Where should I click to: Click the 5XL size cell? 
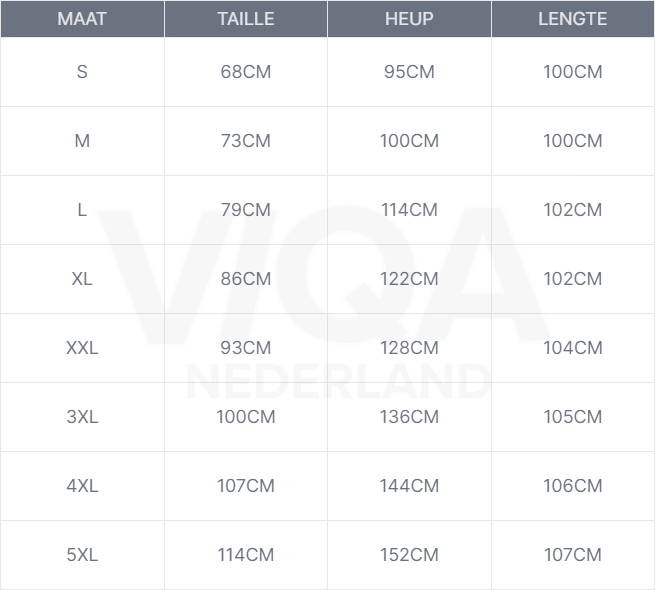(82, 555)
